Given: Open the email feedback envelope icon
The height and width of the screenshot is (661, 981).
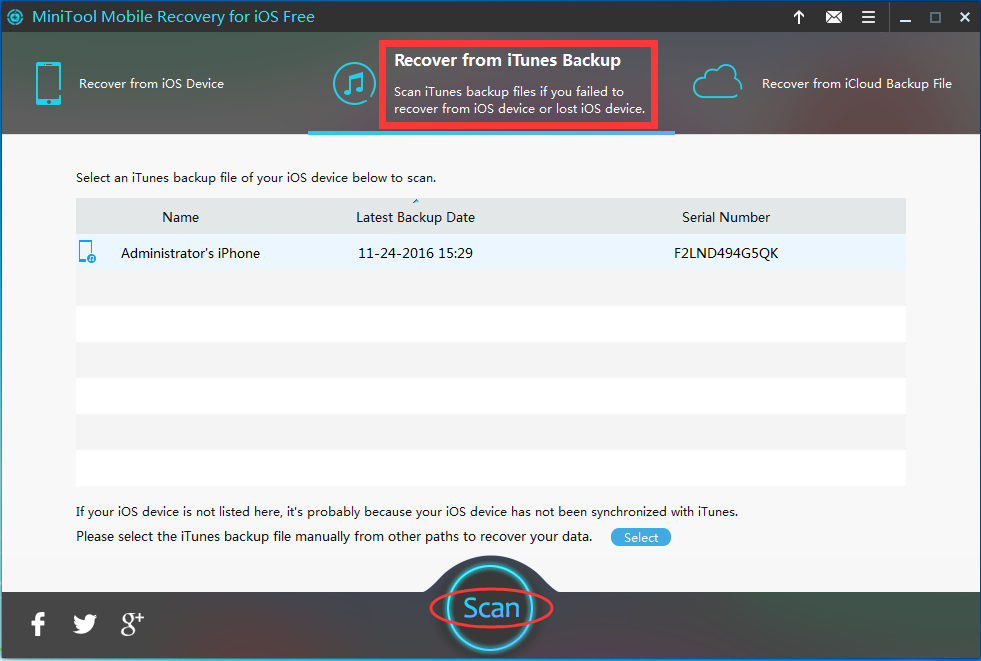Looking at the screenshot, I should tap(833, 17).
